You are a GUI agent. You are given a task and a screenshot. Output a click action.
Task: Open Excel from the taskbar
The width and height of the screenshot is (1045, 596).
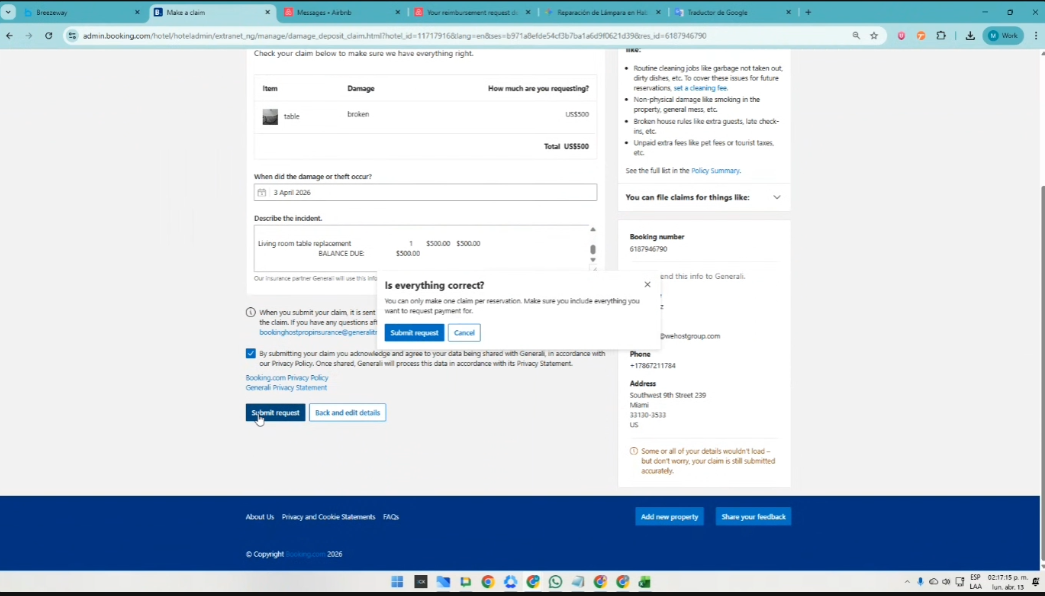pyautogui.click(x=644, y=582)
